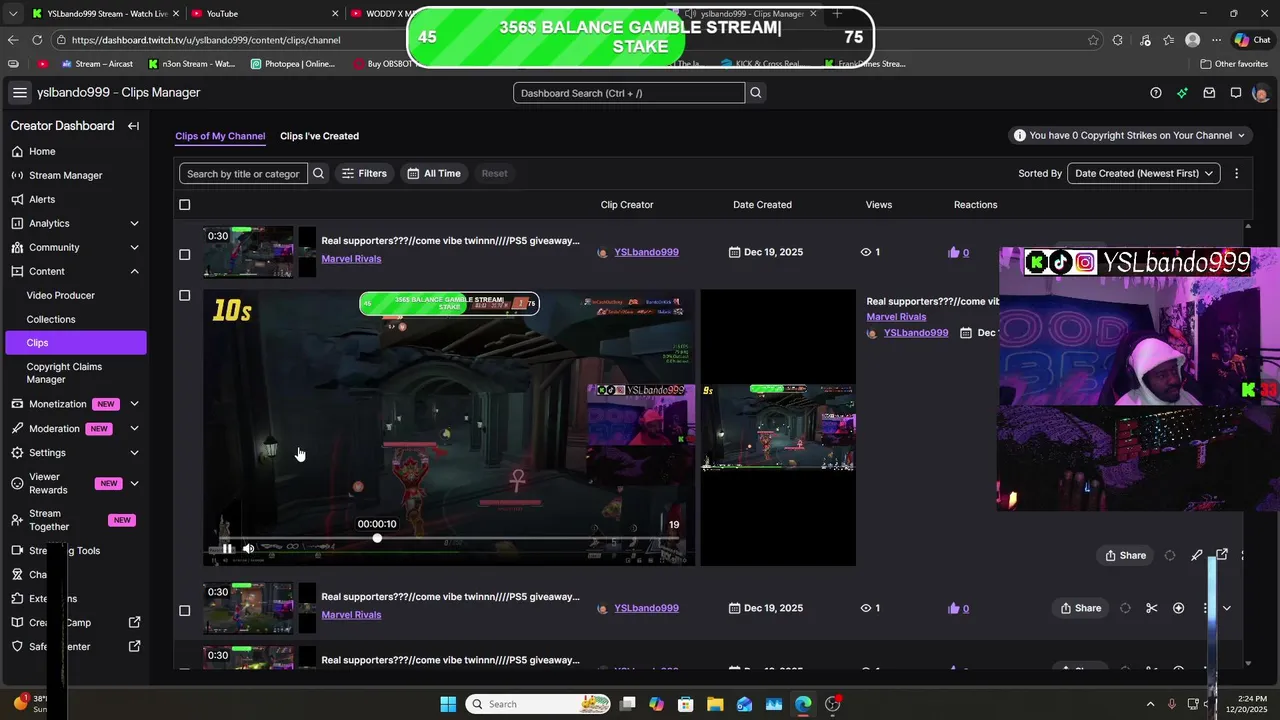Go to Stream Manager
The width and height of the screenshot is (1280, 720).
click(x=66, y=175)
